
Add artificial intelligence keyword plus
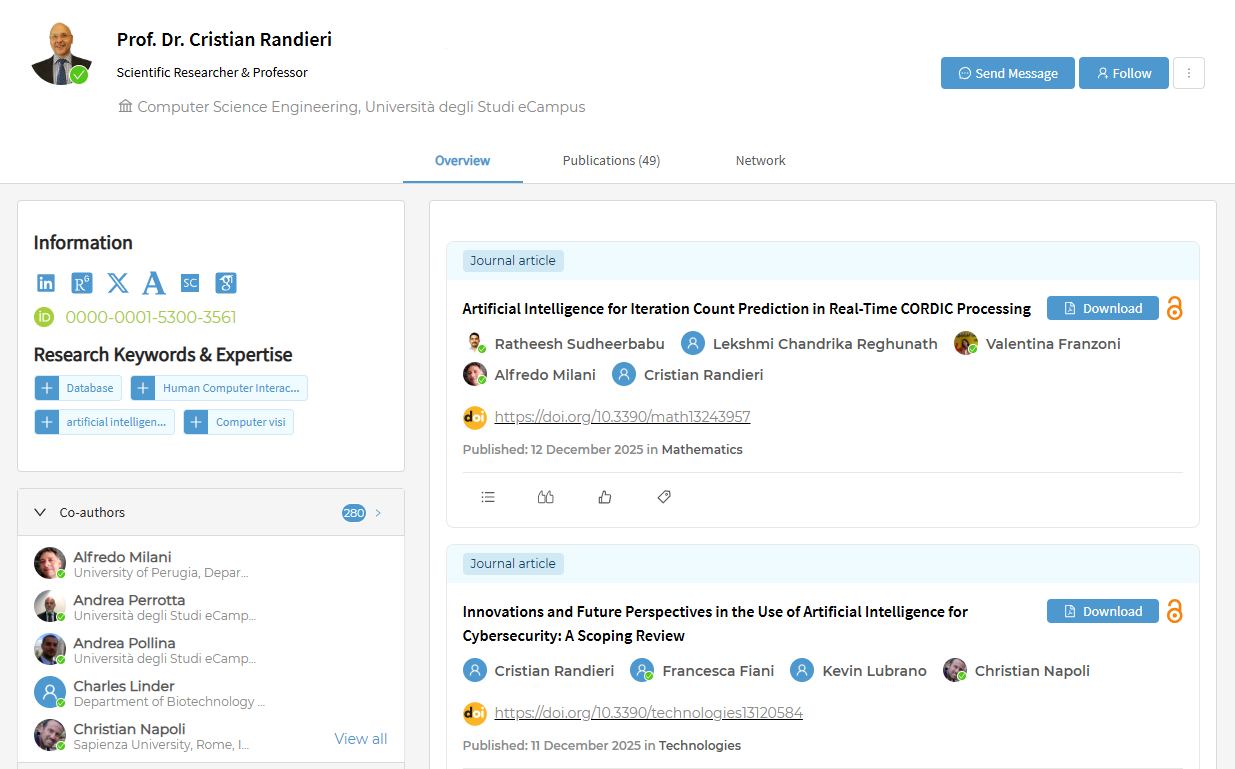47,422
